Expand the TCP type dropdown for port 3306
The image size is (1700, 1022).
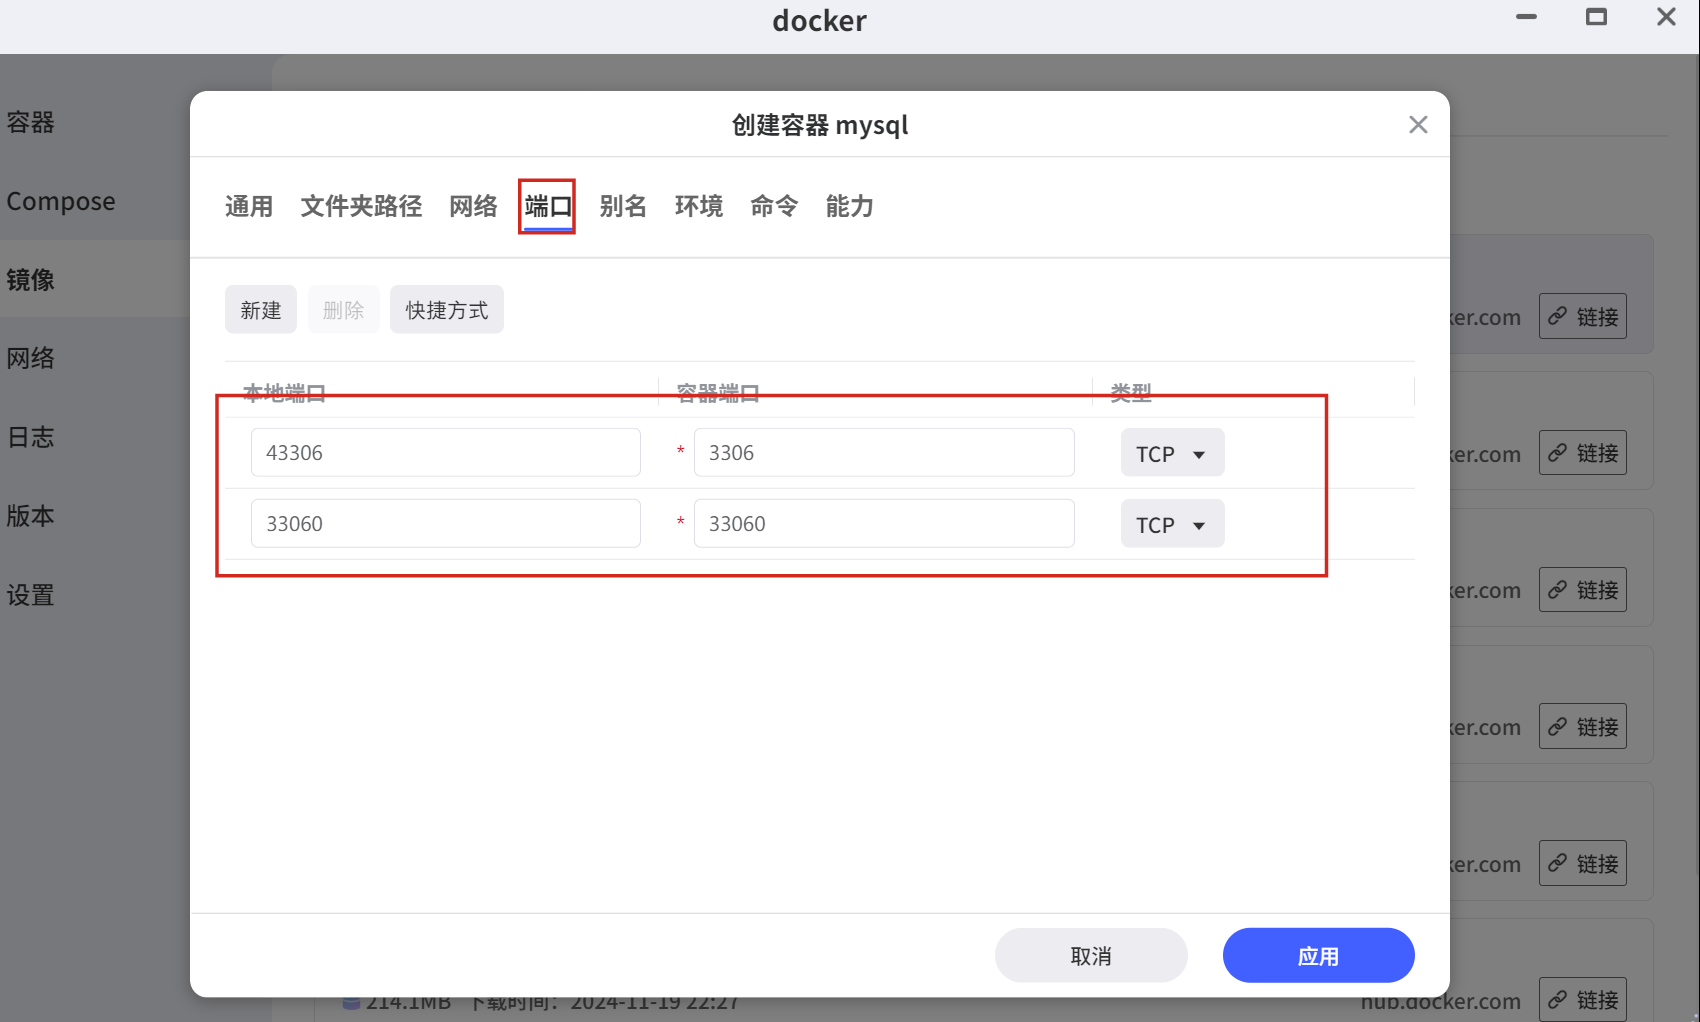point(1172,454)
